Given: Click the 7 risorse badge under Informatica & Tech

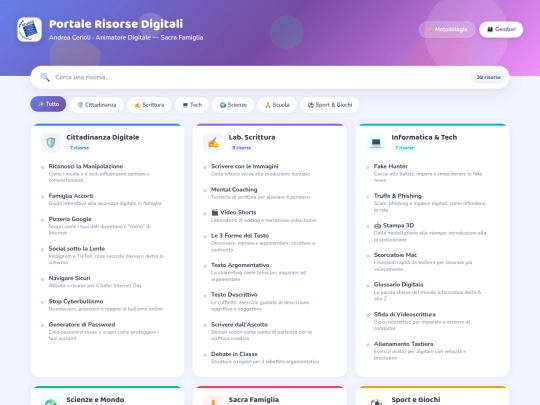Looking at the screenshot, I should (404, 148).
